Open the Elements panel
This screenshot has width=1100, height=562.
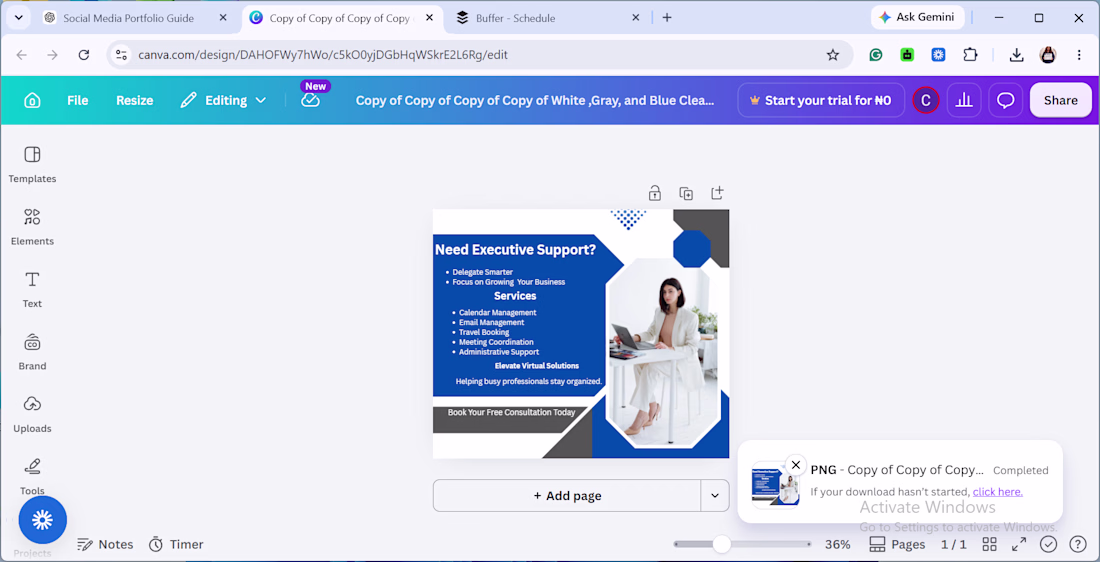[x=32, y=227]
